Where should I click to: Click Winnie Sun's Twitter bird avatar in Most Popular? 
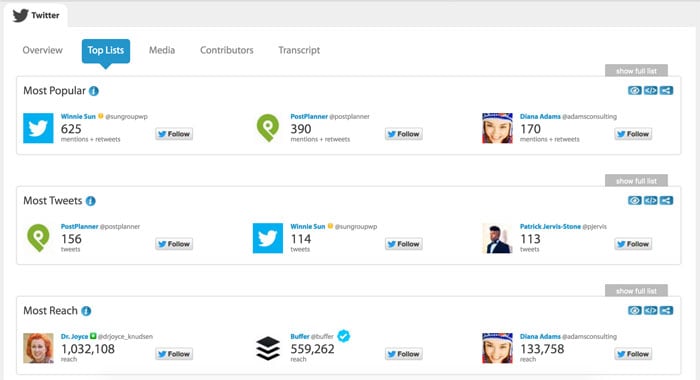click(x=38, y=128)
